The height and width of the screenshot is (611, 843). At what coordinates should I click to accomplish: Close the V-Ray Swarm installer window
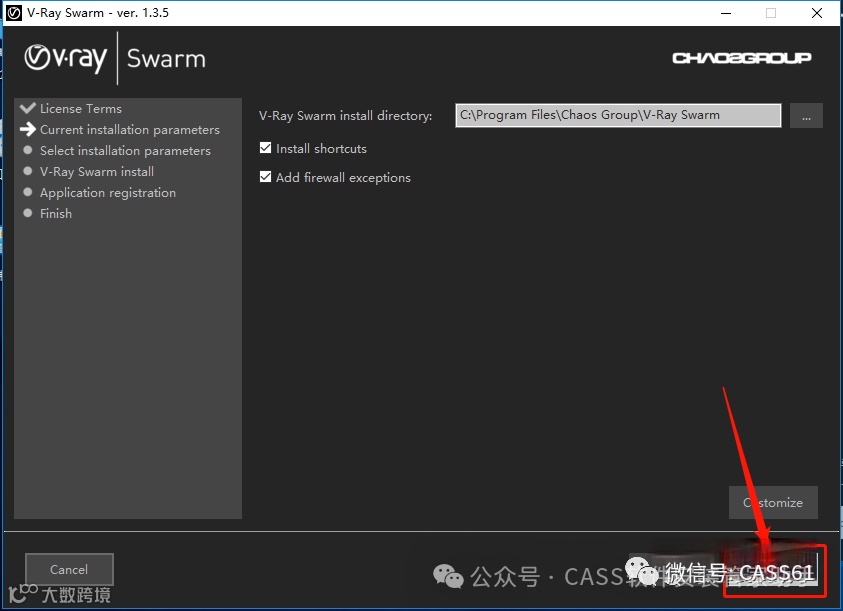(x=817, y=13)
